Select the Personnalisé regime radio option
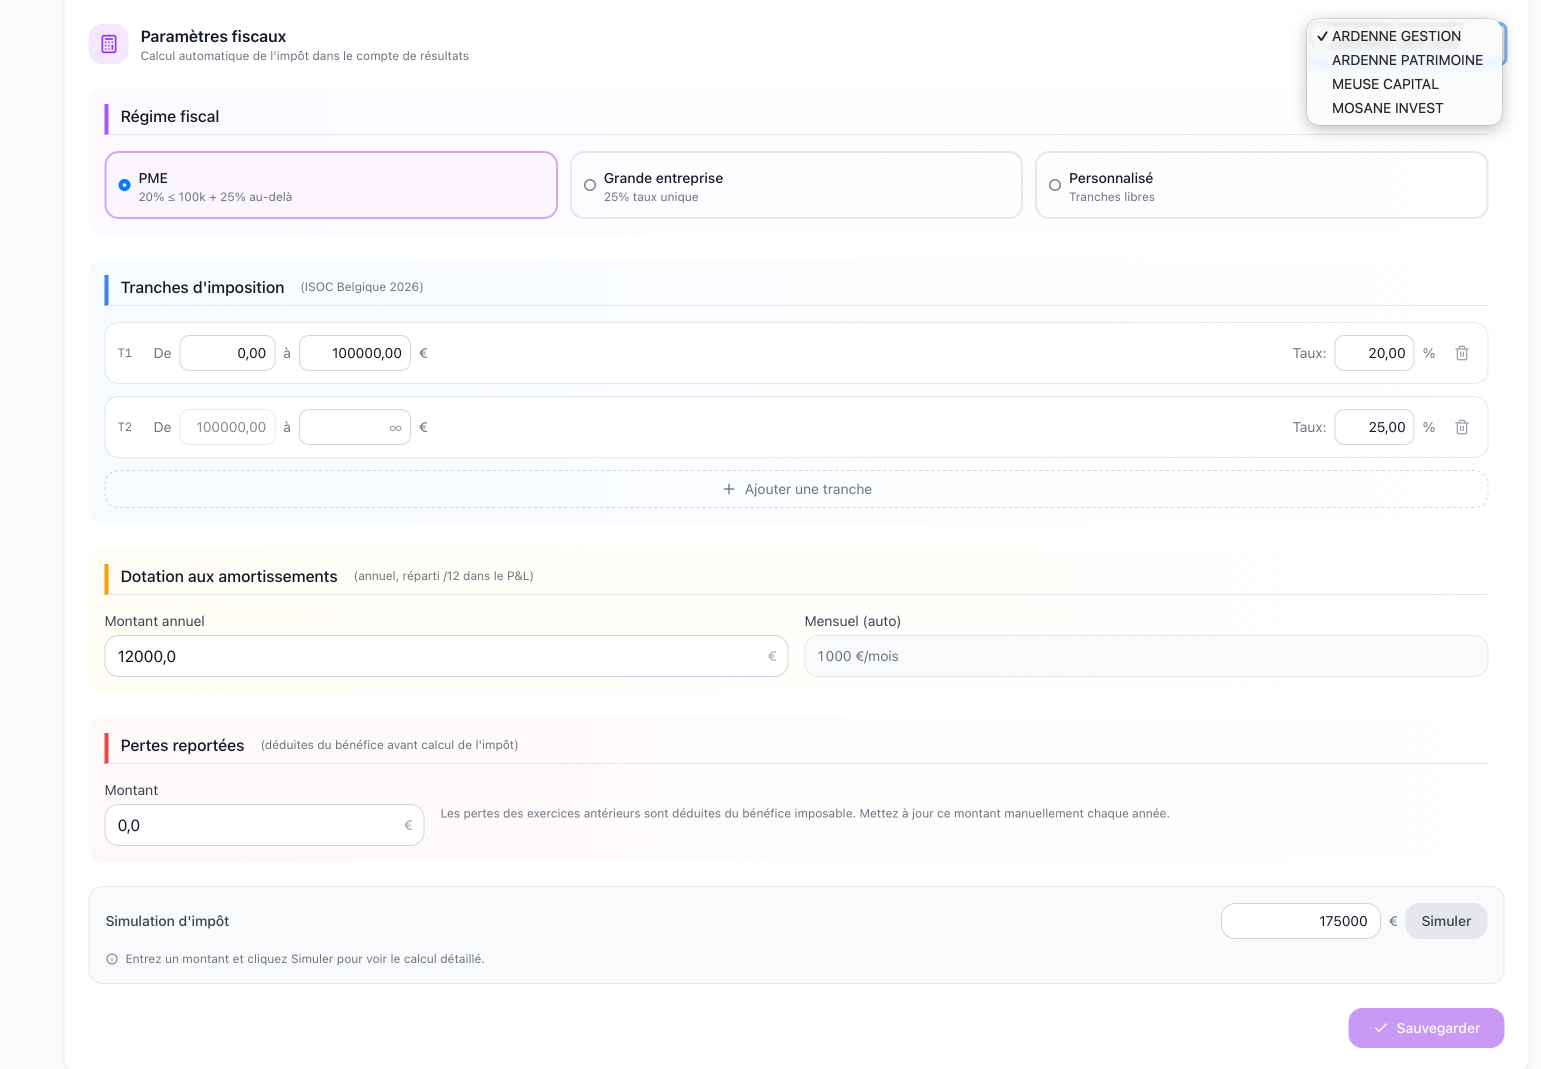This screenshot has width=1541, height=1069. pyautogui.click(x=1055, y=185)
